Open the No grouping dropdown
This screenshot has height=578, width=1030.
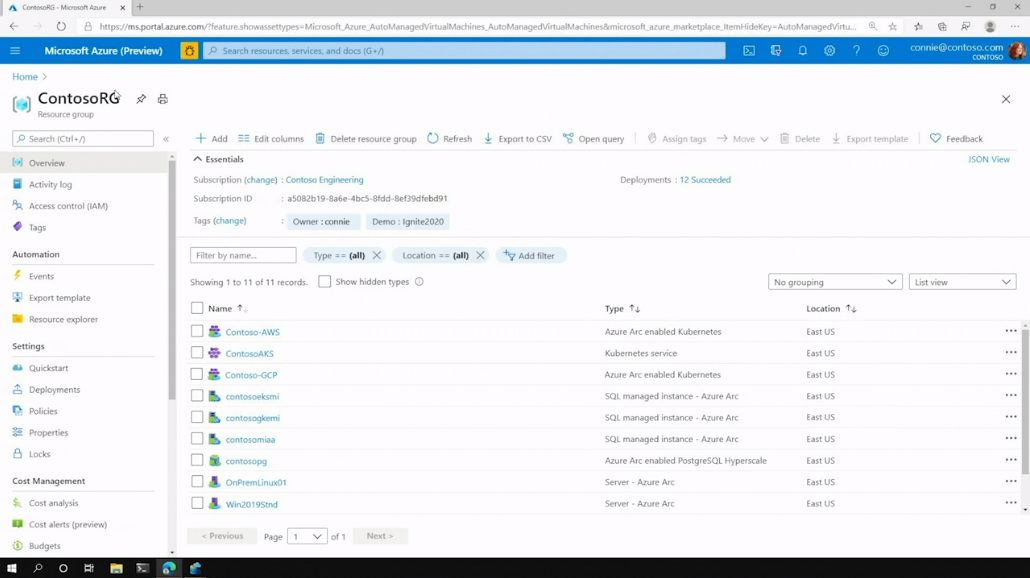(834, 282)
